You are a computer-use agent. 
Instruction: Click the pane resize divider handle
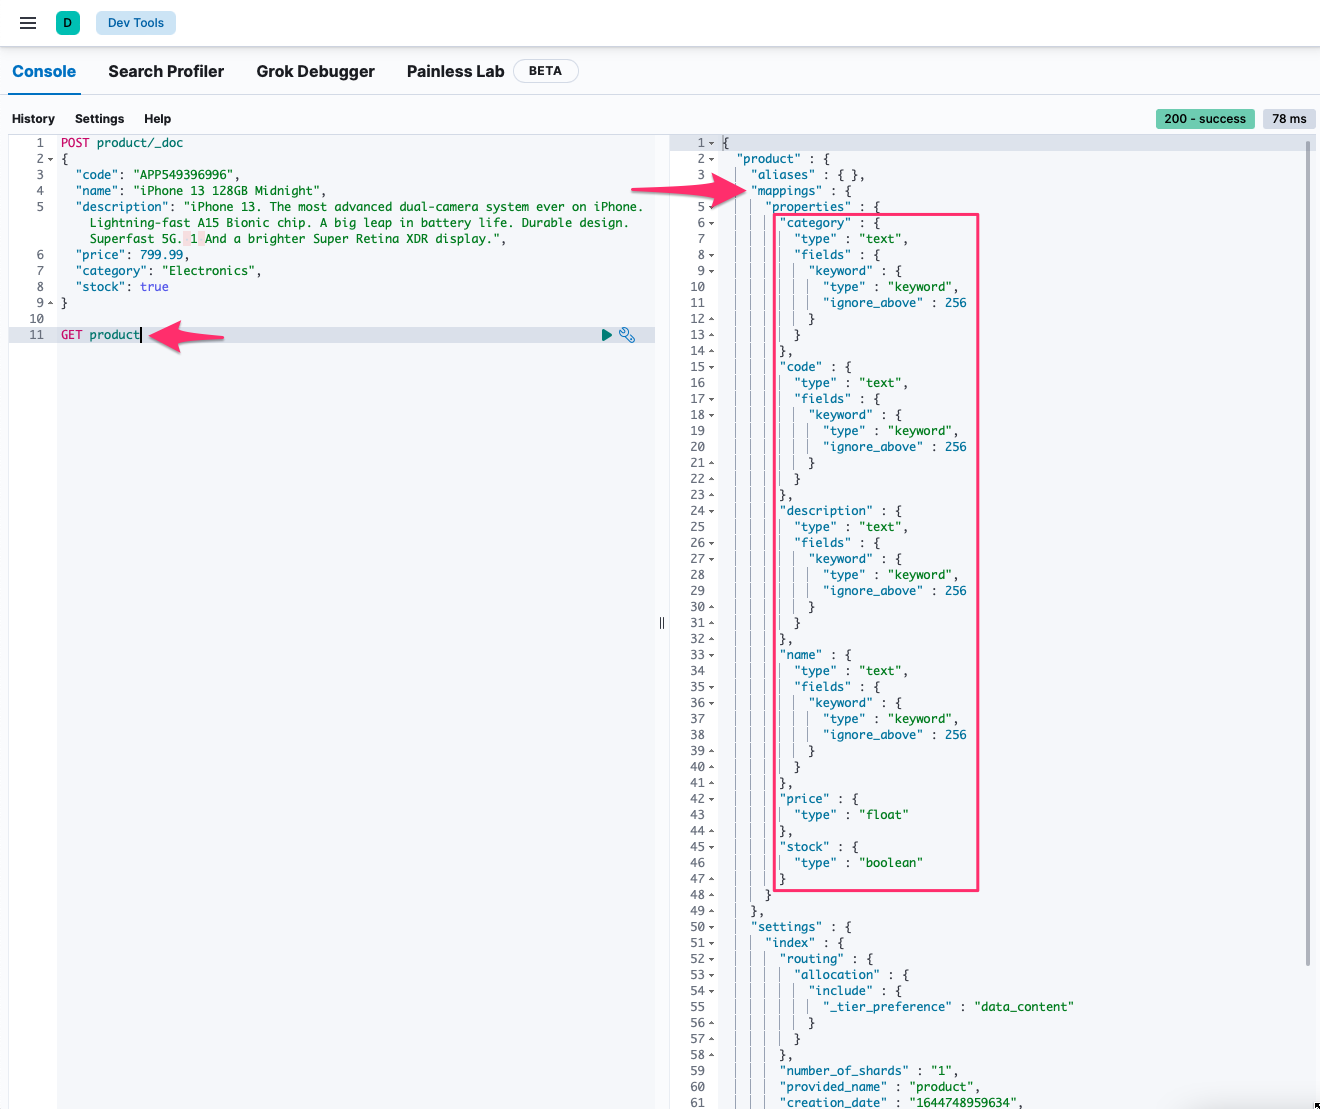tap(662, 623)
